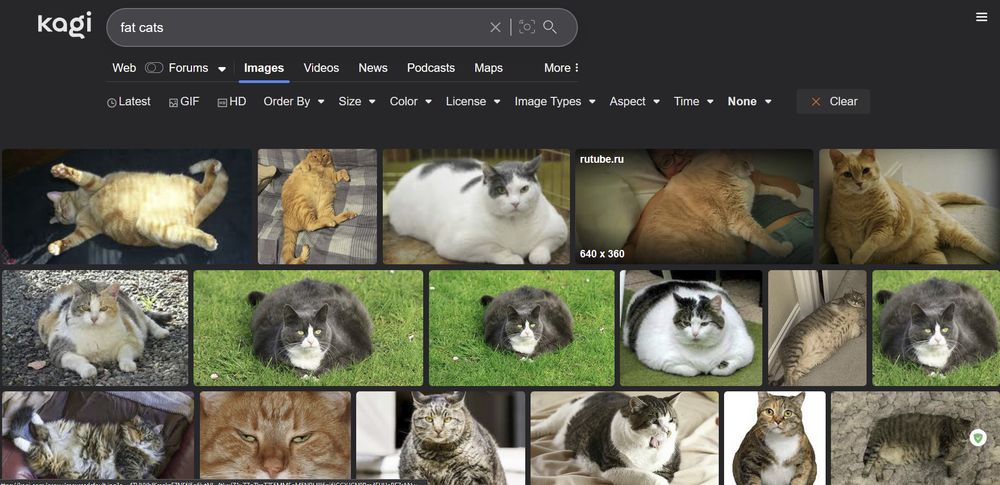This screenshot has width=1000, height=485.
Task: Switch to the Podcasts tab
Action: click(x=430, y=68)
